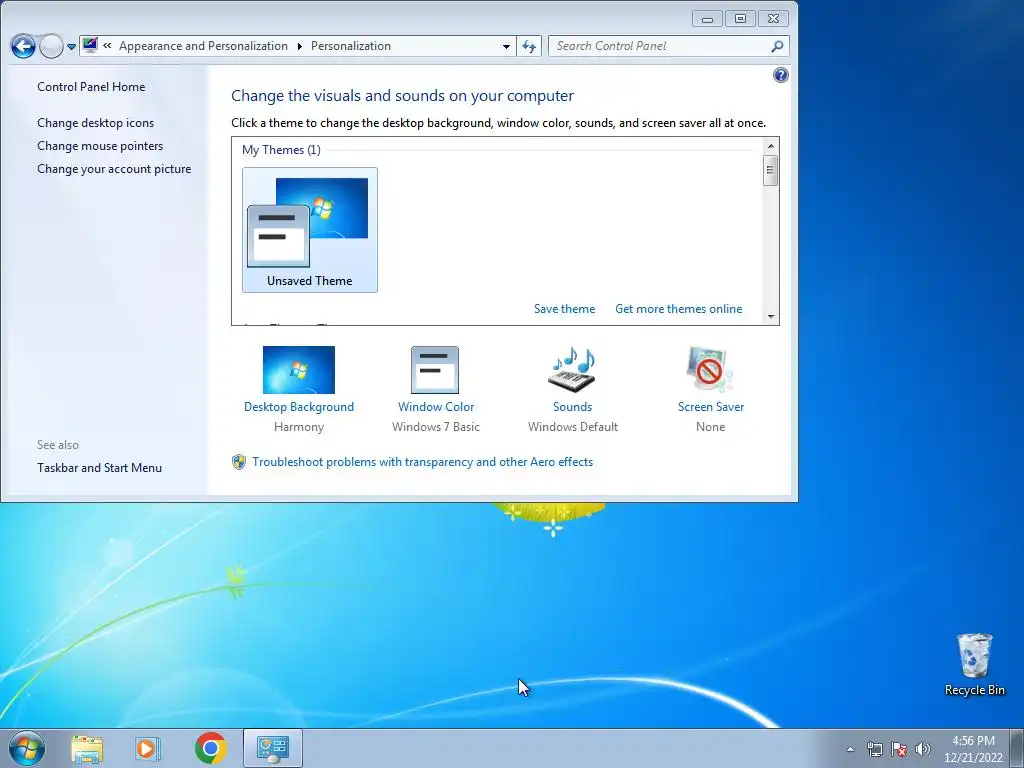Open the recent pages dropdown arrow
The height and width of the screenshot is (768, 1024).
tap(71, 47)
